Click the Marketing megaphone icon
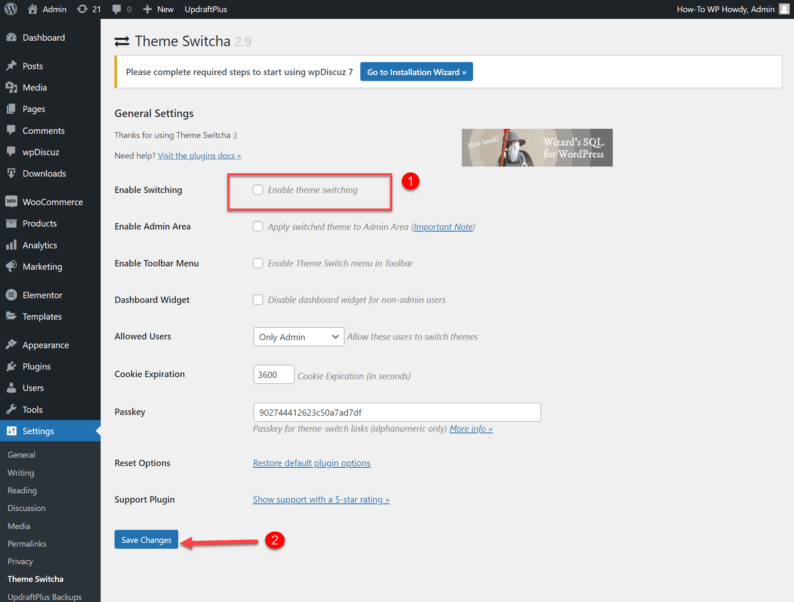This screenshot has width=794, height=602. [x=11, y=266]
